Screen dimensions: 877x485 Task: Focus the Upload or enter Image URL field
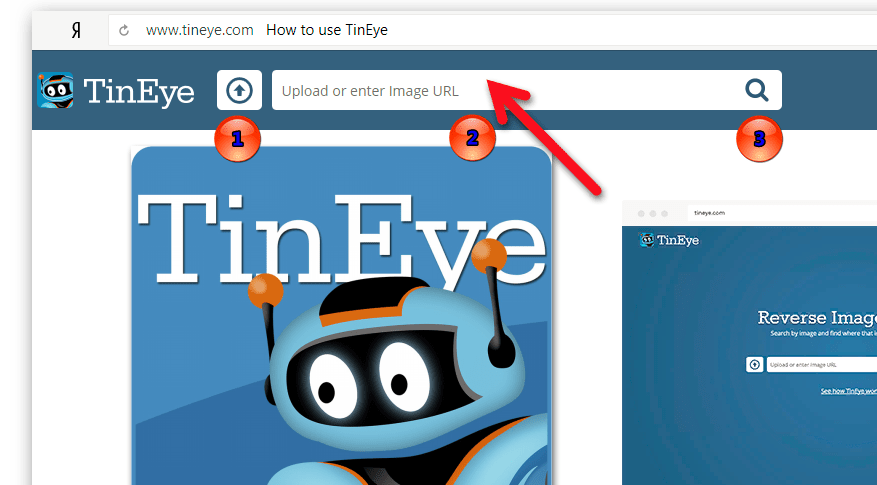coord(500,91)
